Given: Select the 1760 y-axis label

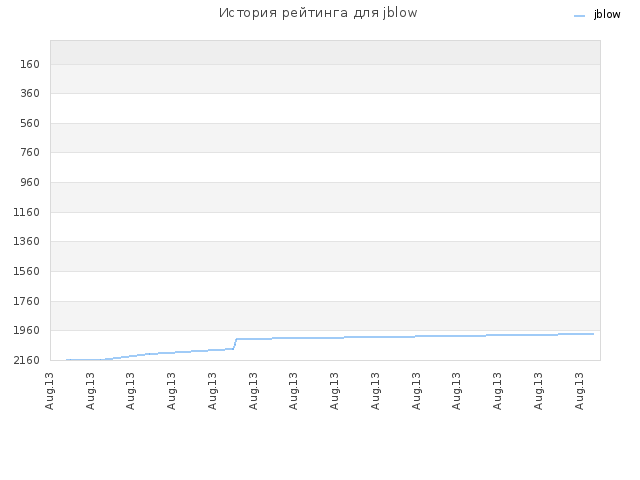Looking at the screenshot, I should coord(27,301).
